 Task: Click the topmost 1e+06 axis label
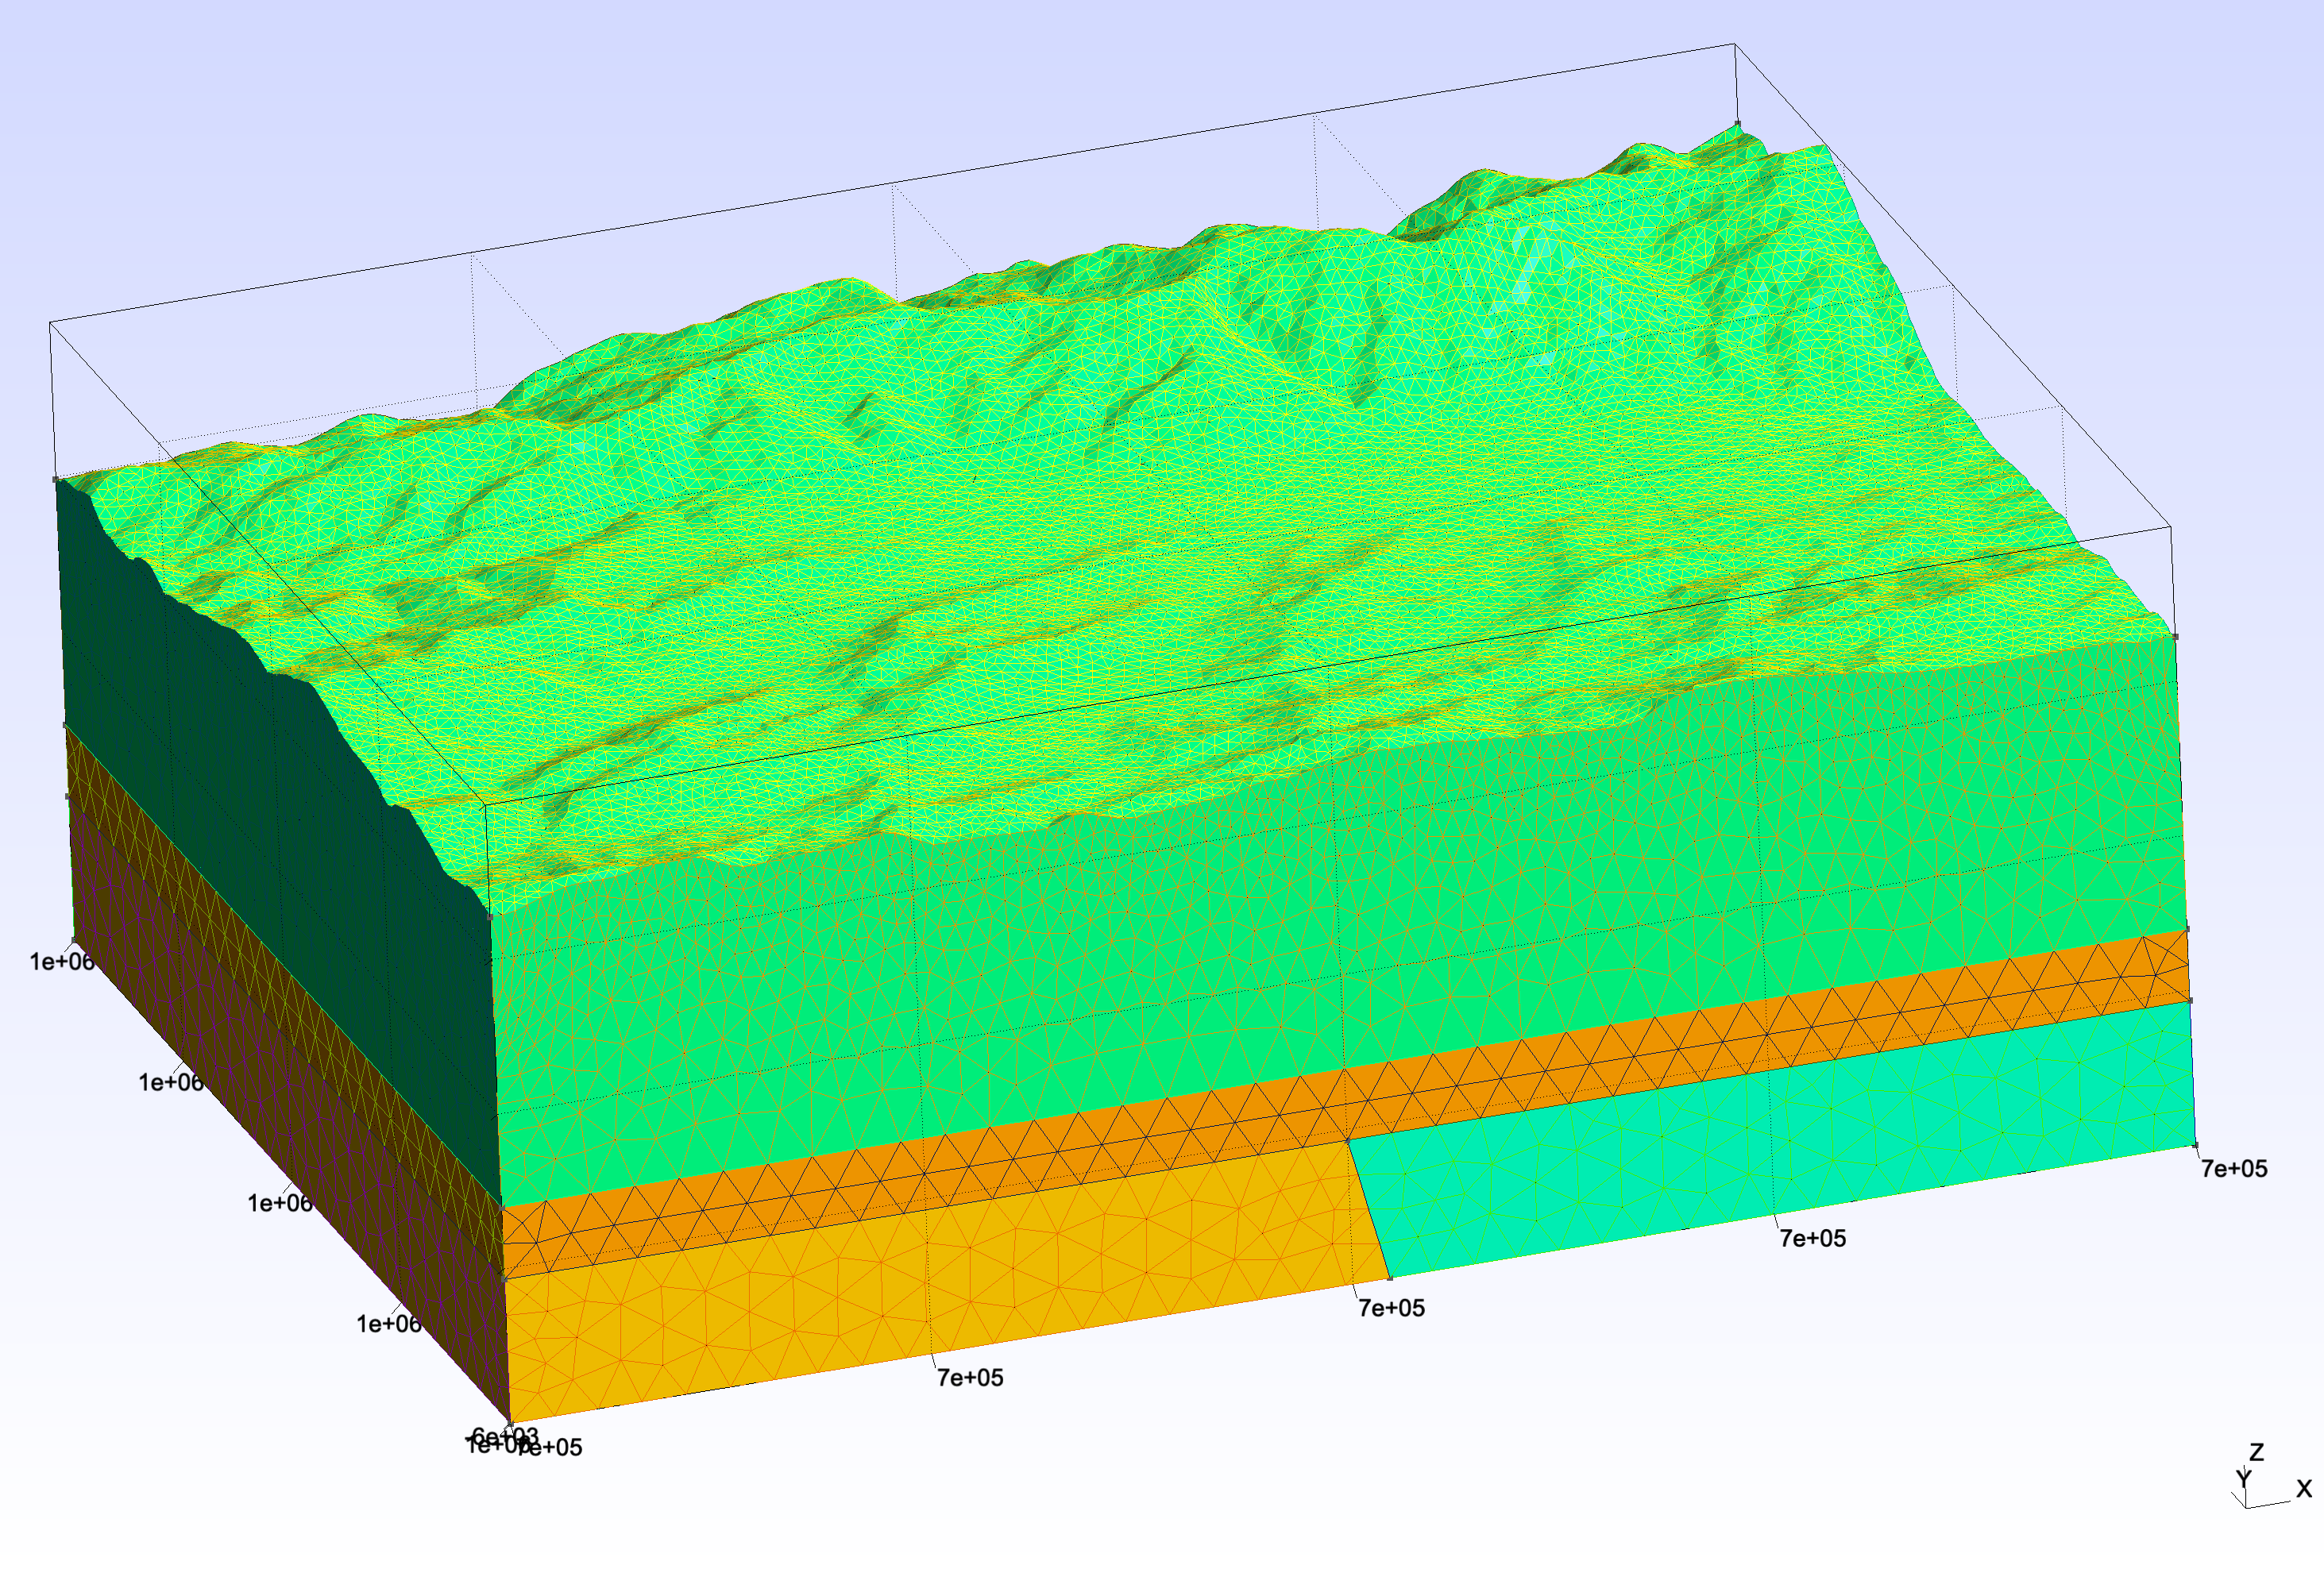(62, 962)
